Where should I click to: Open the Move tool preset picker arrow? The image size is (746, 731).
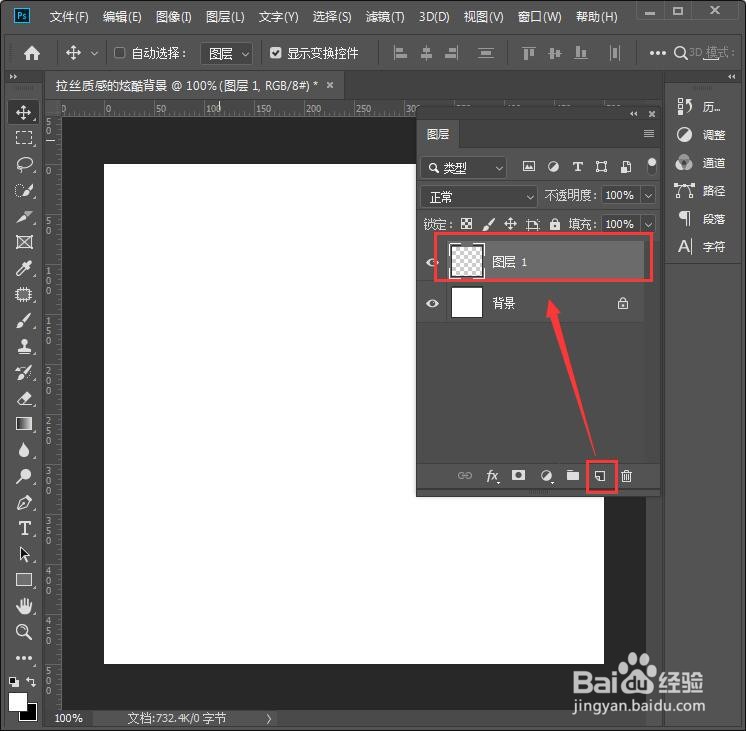94,53
